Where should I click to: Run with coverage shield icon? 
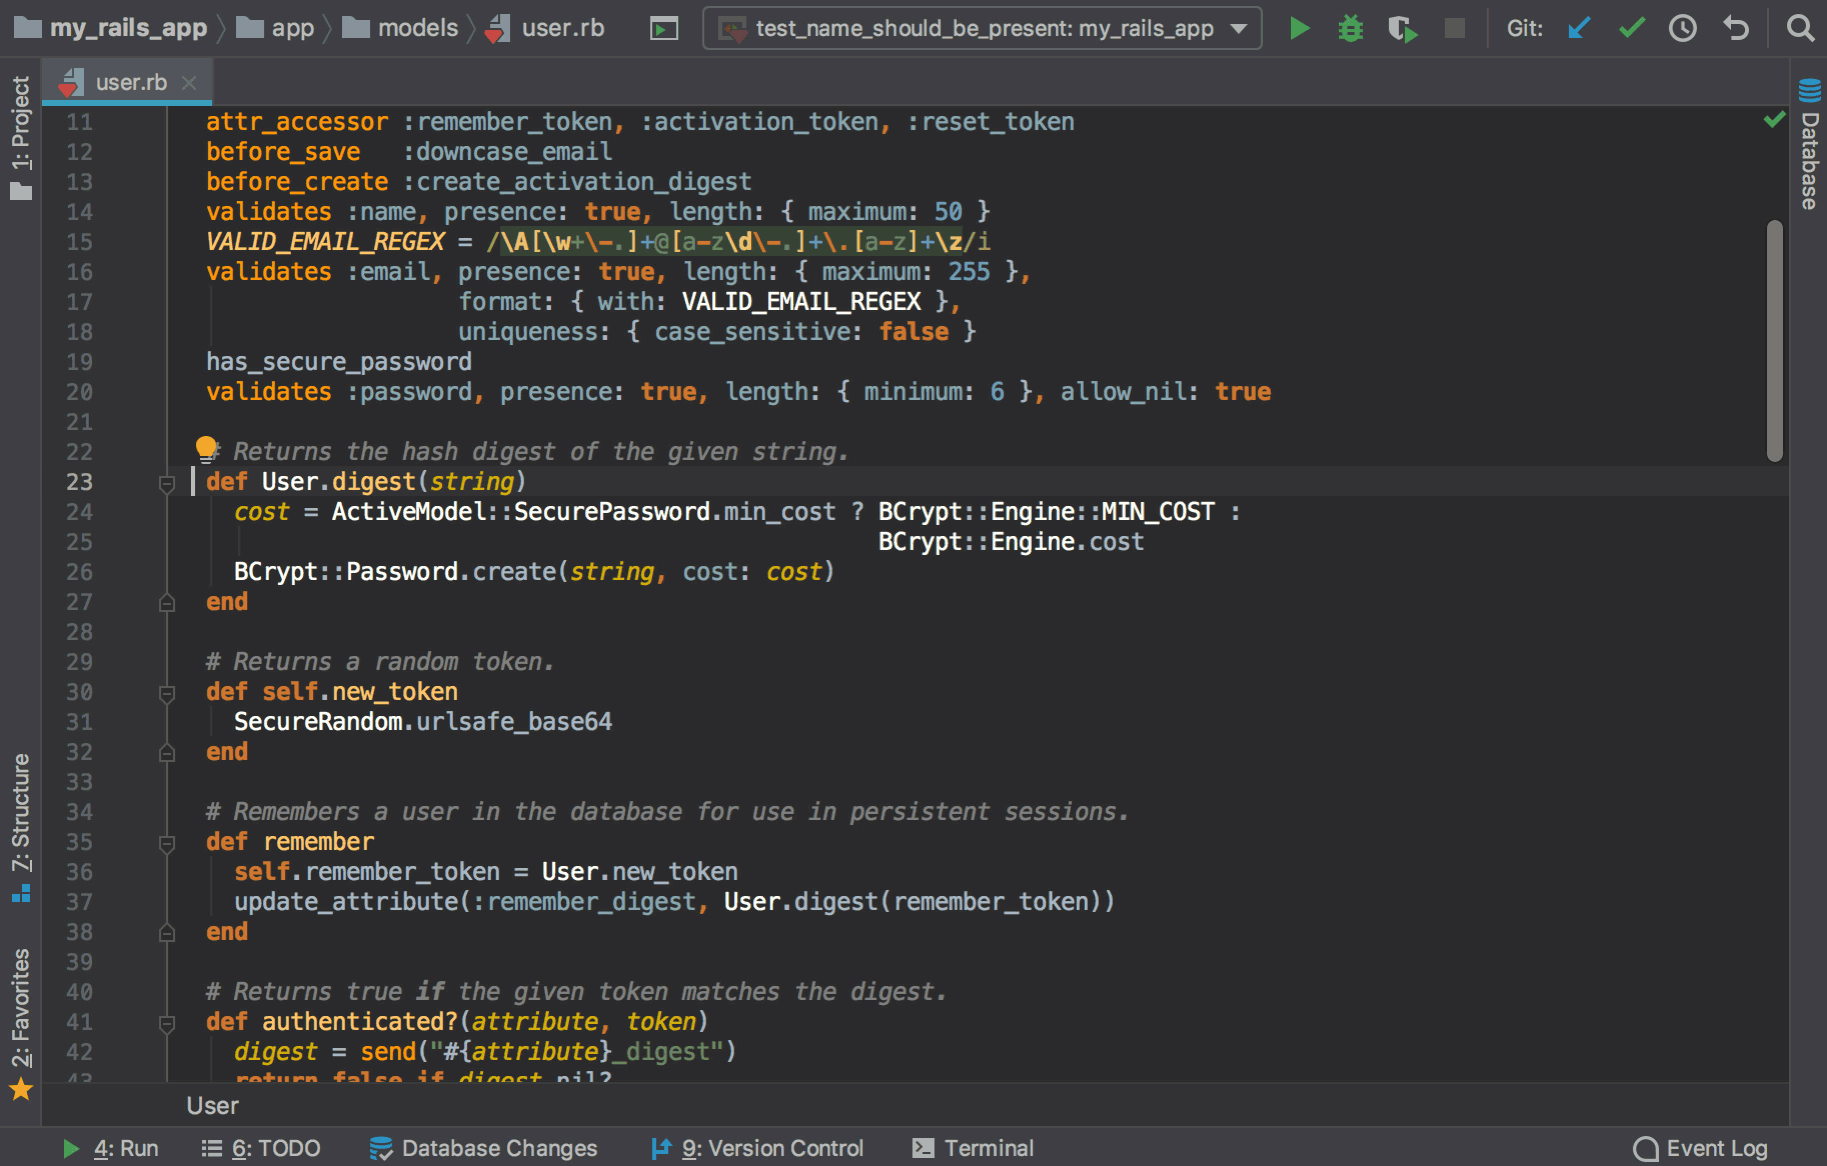click(x=1403, y=28)
